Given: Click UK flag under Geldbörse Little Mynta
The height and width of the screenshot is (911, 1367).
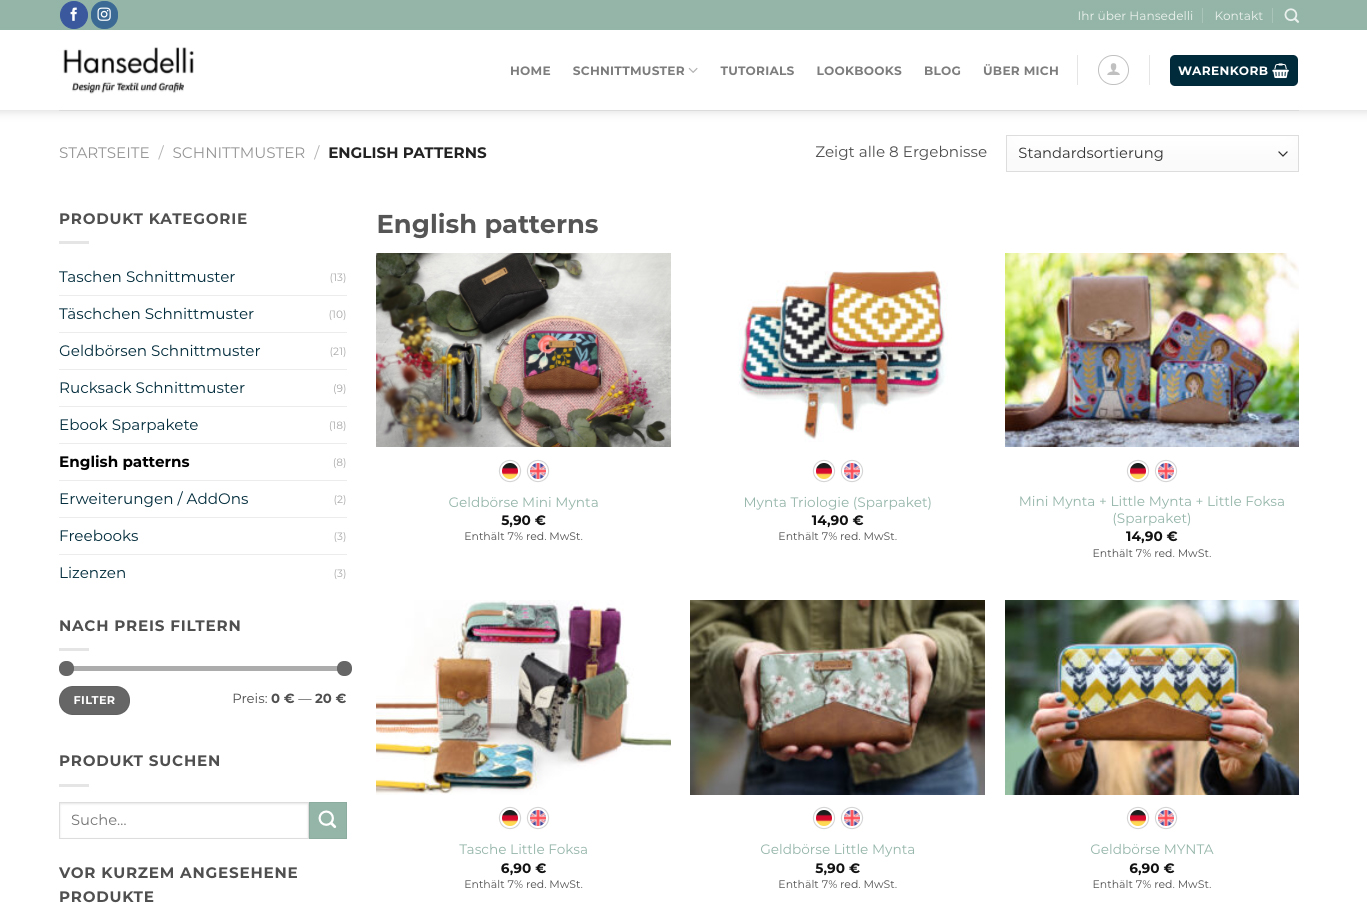Looking at the screenshot, I should tap(852, 818).
